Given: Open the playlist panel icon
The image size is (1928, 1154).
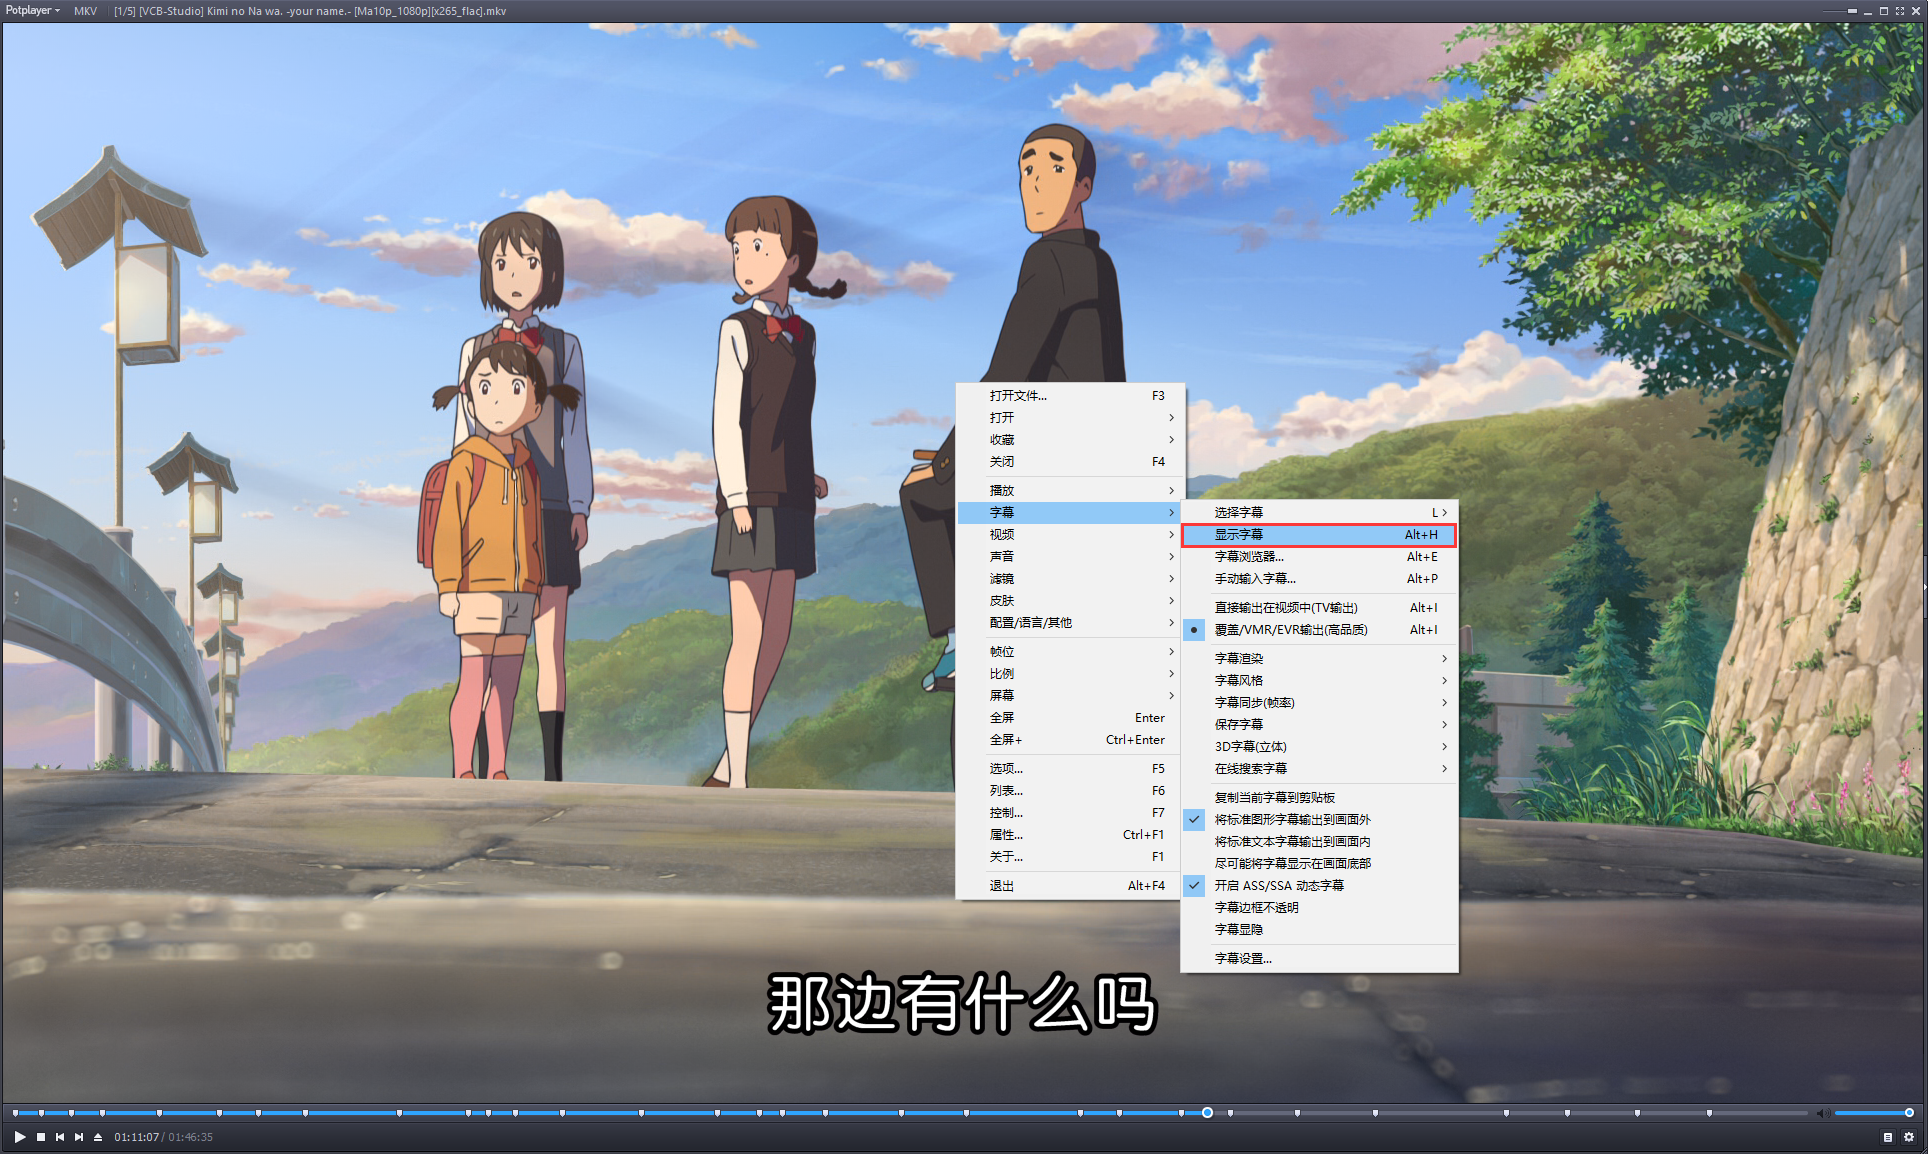Looking at the screenshot, I should point(1888,1137).
